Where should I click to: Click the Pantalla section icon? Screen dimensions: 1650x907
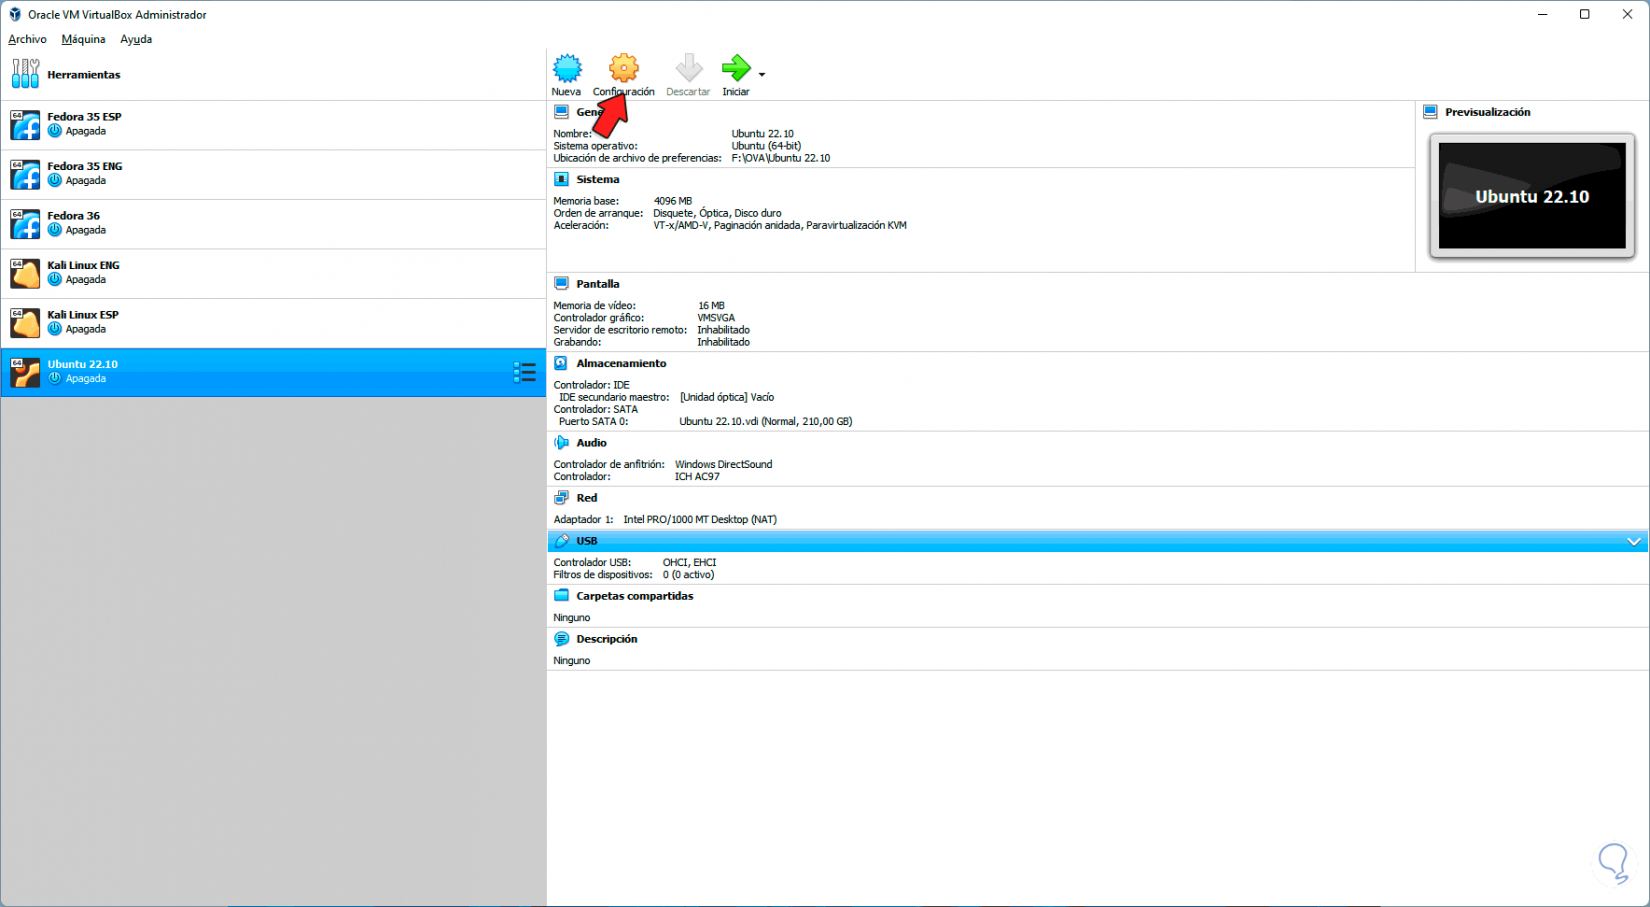(561, 284)
